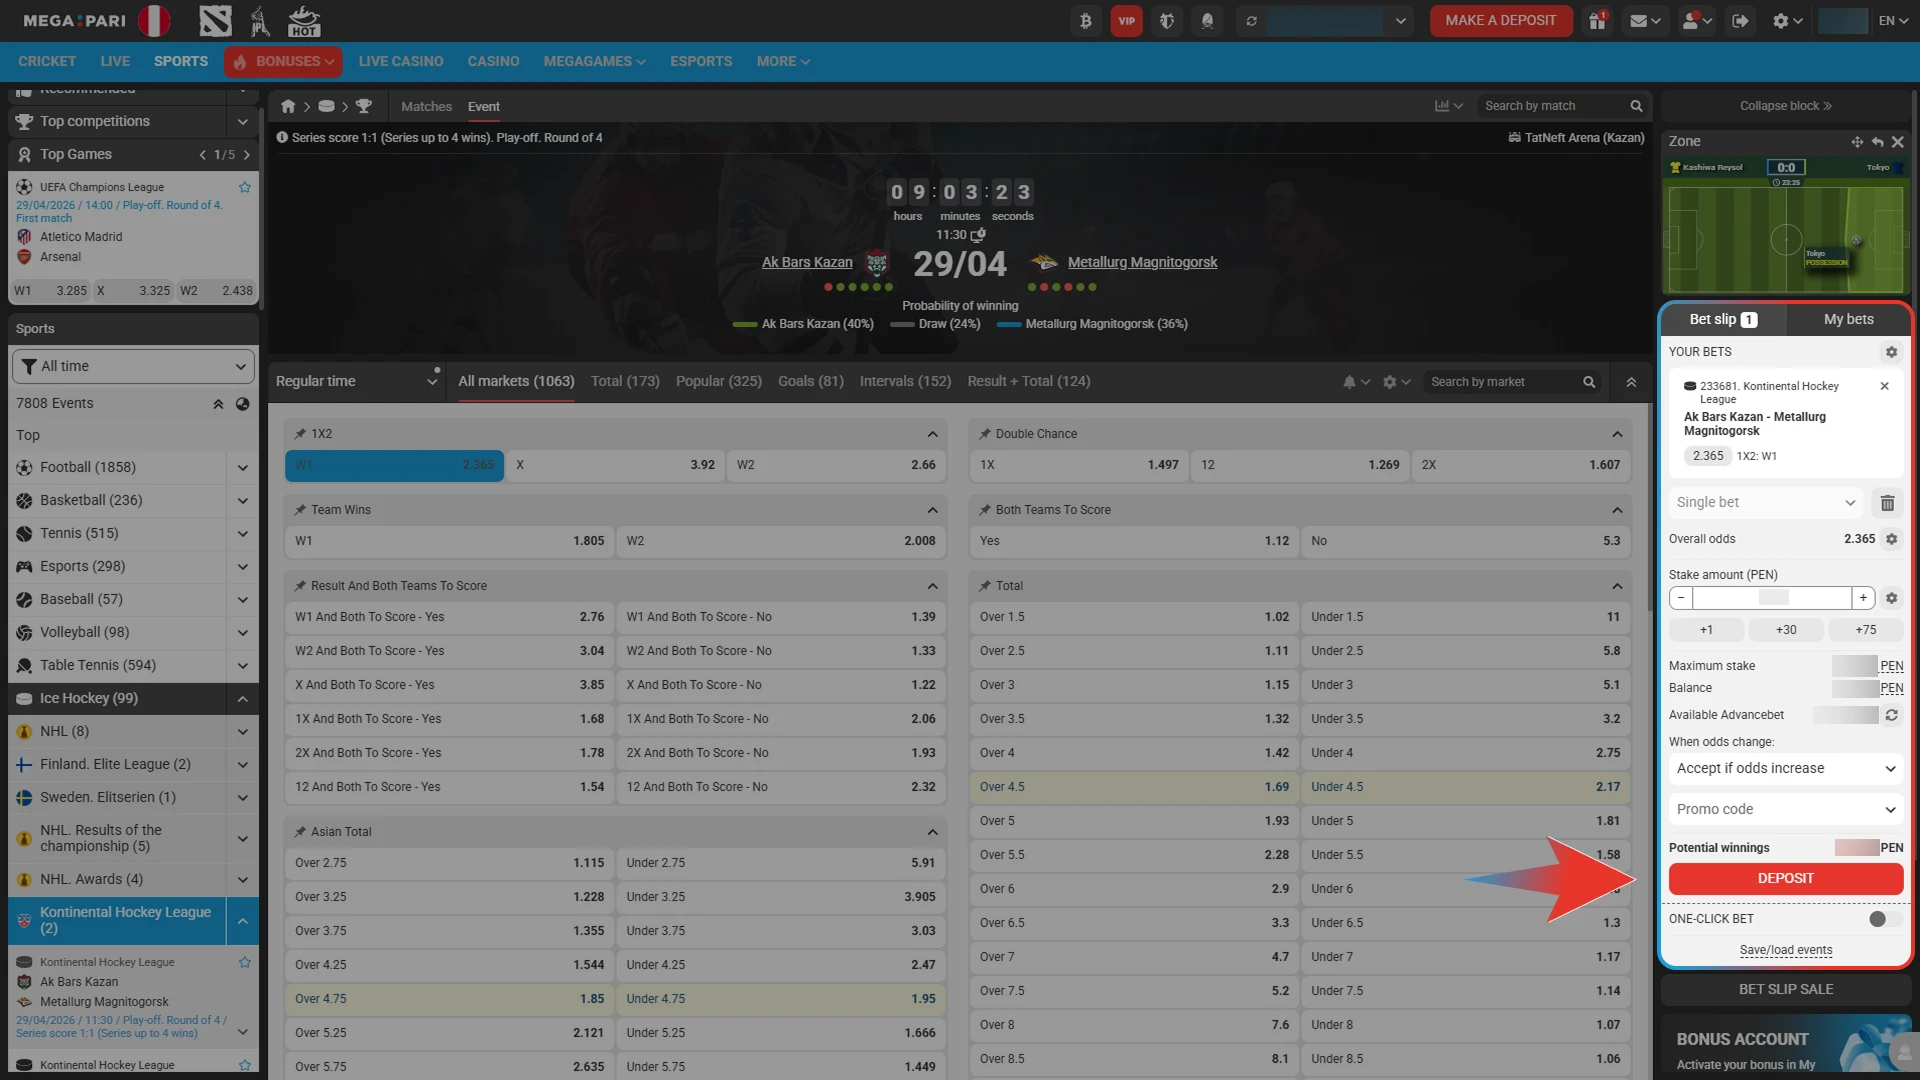Click Collapse block link
Viewport: 1920px width, 1080px height.
tap(1785, 106)
